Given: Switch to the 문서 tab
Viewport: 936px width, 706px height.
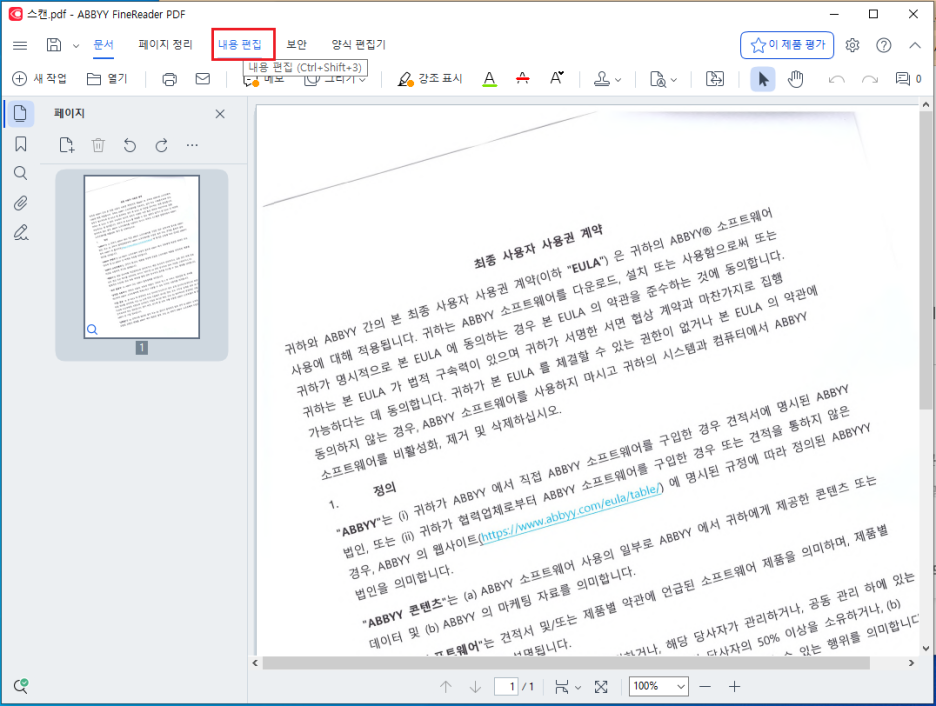Looking at the screenshot, I should tap(103, 45).
